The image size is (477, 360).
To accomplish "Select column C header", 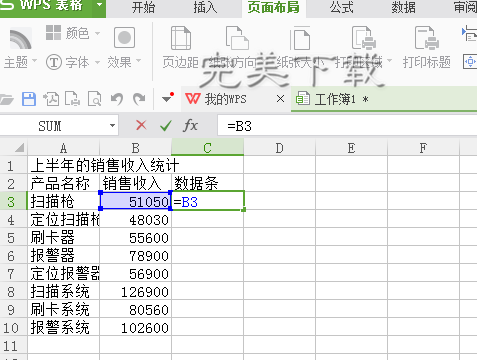I will coord(207,148).
